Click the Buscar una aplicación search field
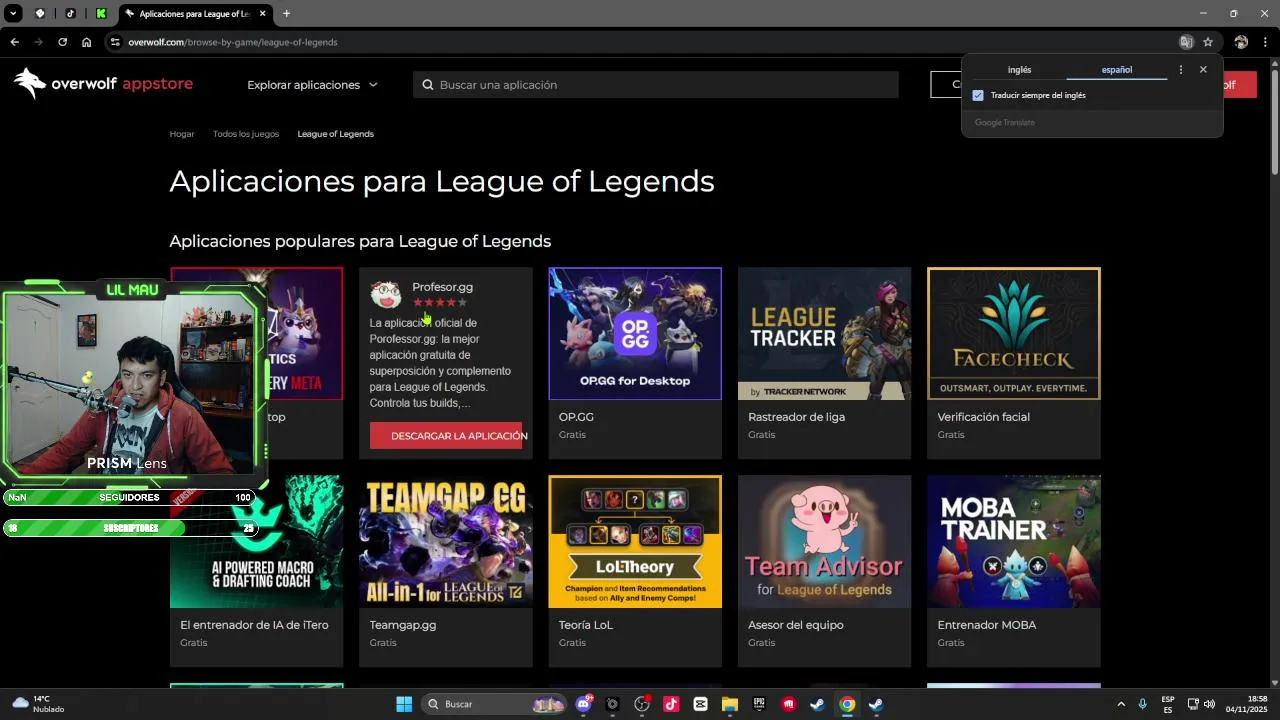Screen dimensions: 1280x720 pyautogui.click(x=656, y=85)
